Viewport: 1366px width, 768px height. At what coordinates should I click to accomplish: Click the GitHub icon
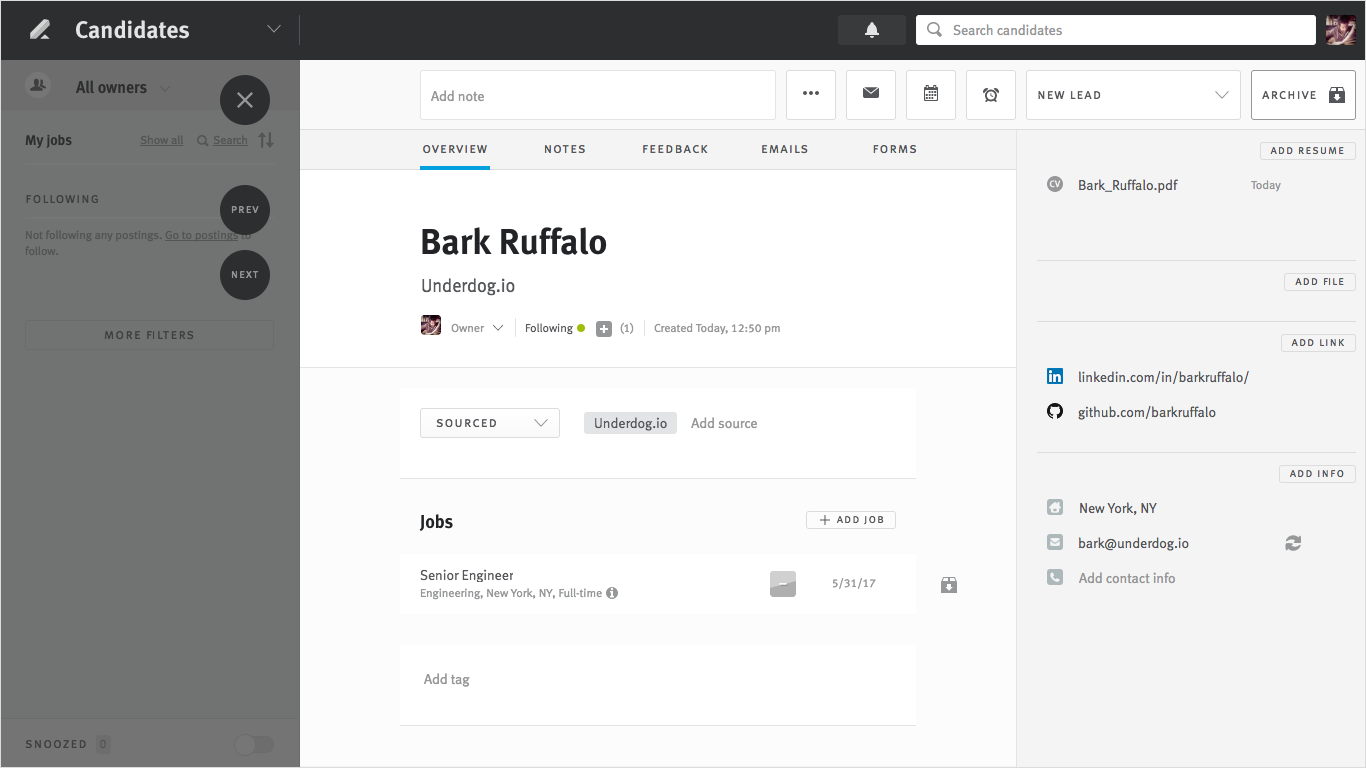point(1055,412)
